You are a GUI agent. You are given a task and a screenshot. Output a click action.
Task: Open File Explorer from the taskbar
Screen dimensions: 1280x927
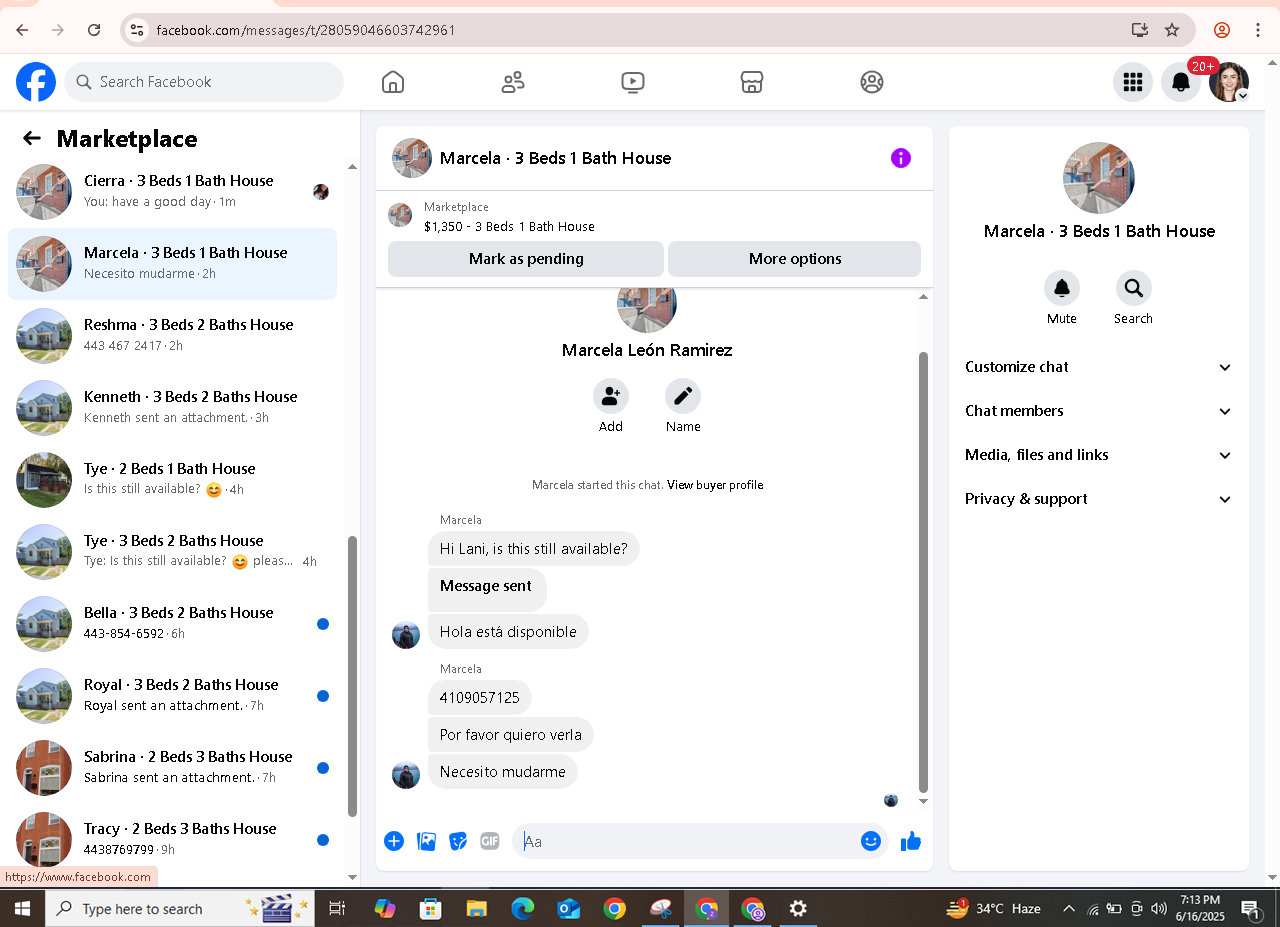(477, 909)
